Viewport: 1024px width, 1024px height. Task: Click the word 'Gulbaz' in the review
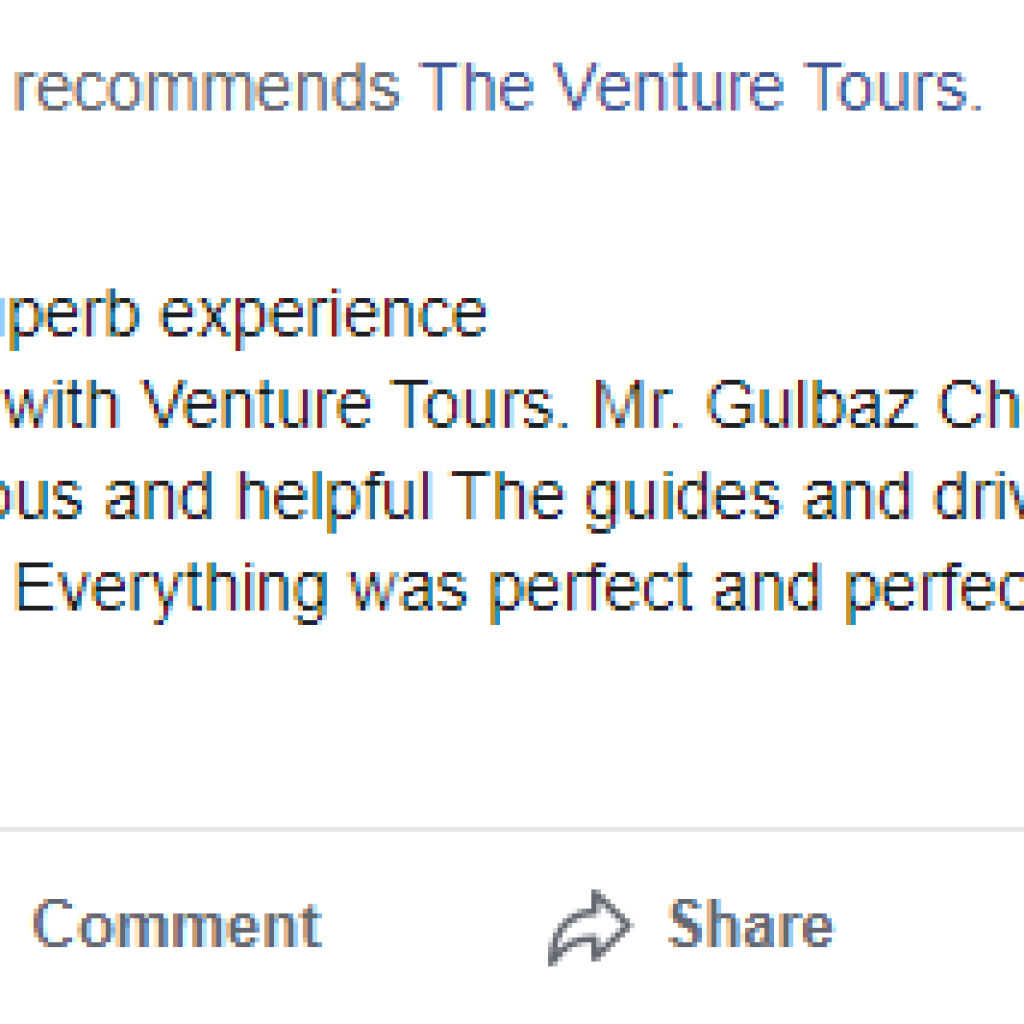point(812,405)
